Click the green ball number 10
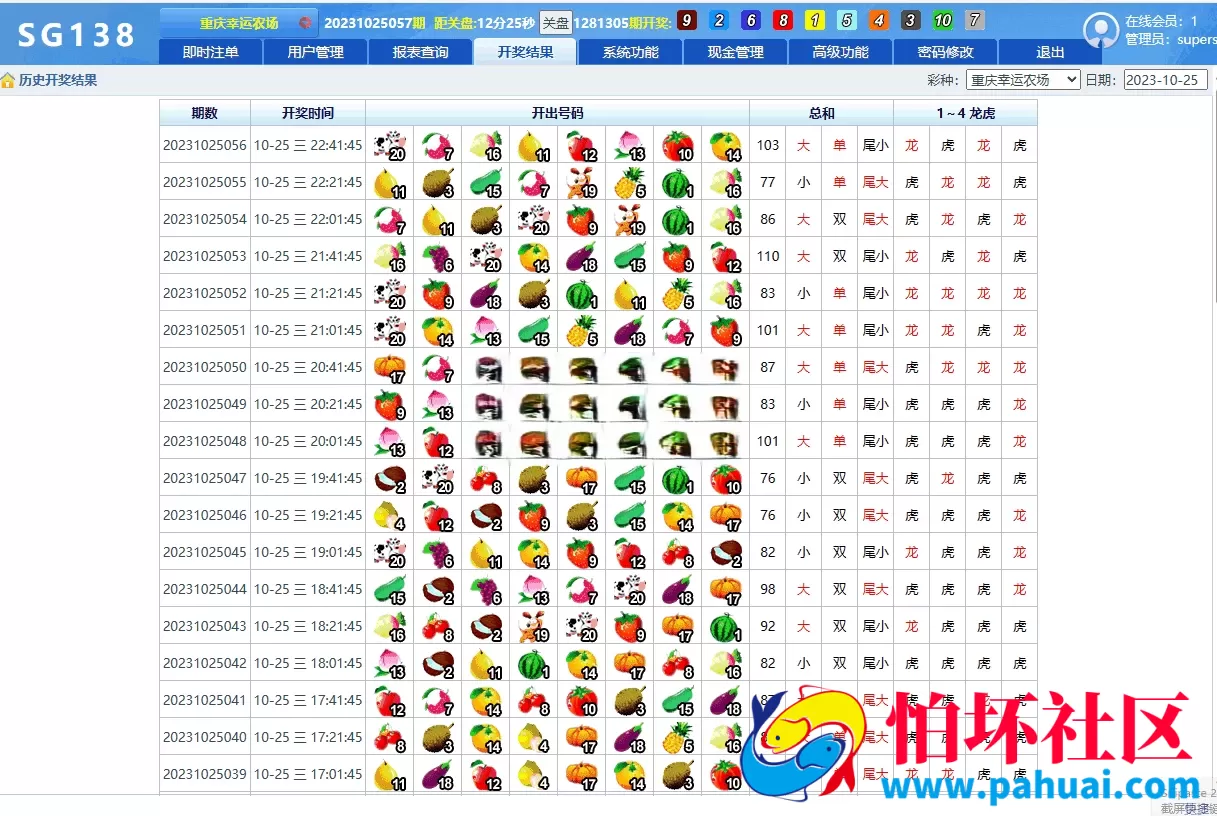 coord(943,21)
